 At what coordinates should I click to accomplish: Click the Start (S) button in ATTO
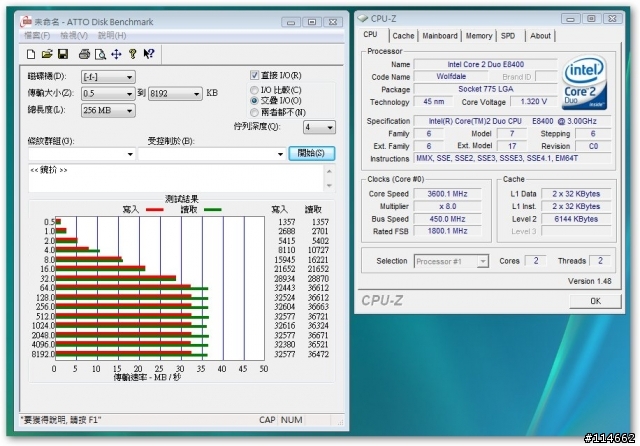311,153
